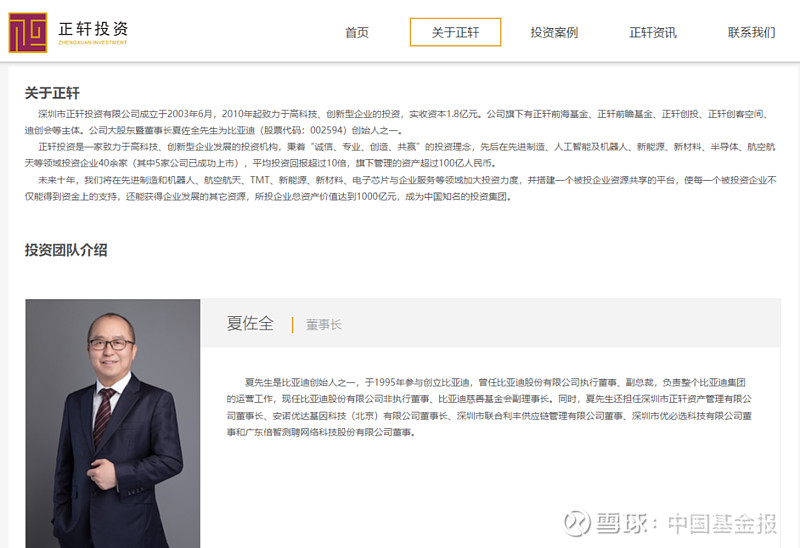
Task: Click the Zhengxuan Investment maroon logo icon
Action: [x=28, y=33]
